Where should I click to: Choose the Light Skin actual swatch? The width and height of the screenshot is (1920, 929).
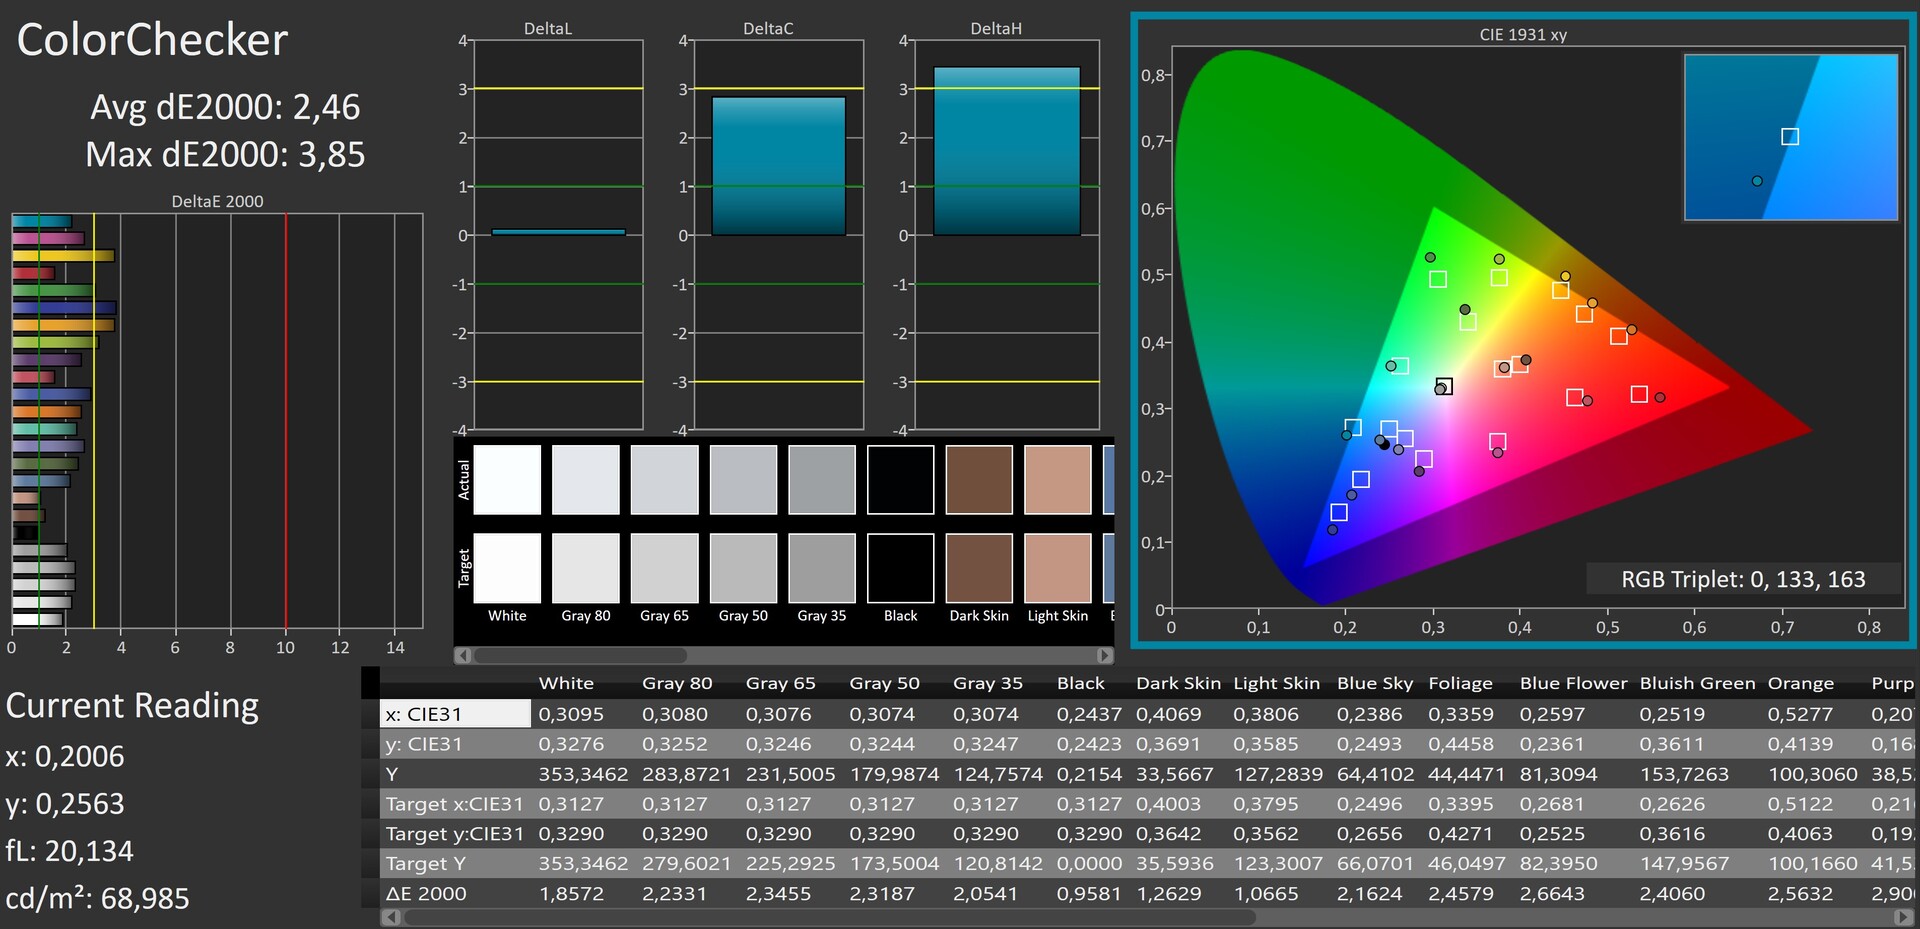point(1057,480)
